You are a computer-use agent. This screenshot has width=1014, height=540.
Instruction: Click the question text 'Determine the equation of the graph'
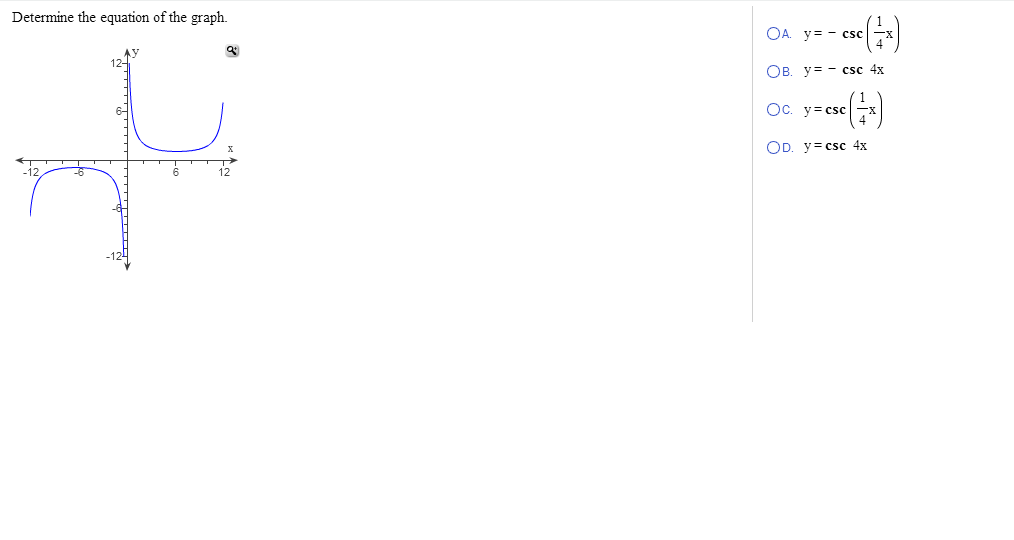coord(120,17)
